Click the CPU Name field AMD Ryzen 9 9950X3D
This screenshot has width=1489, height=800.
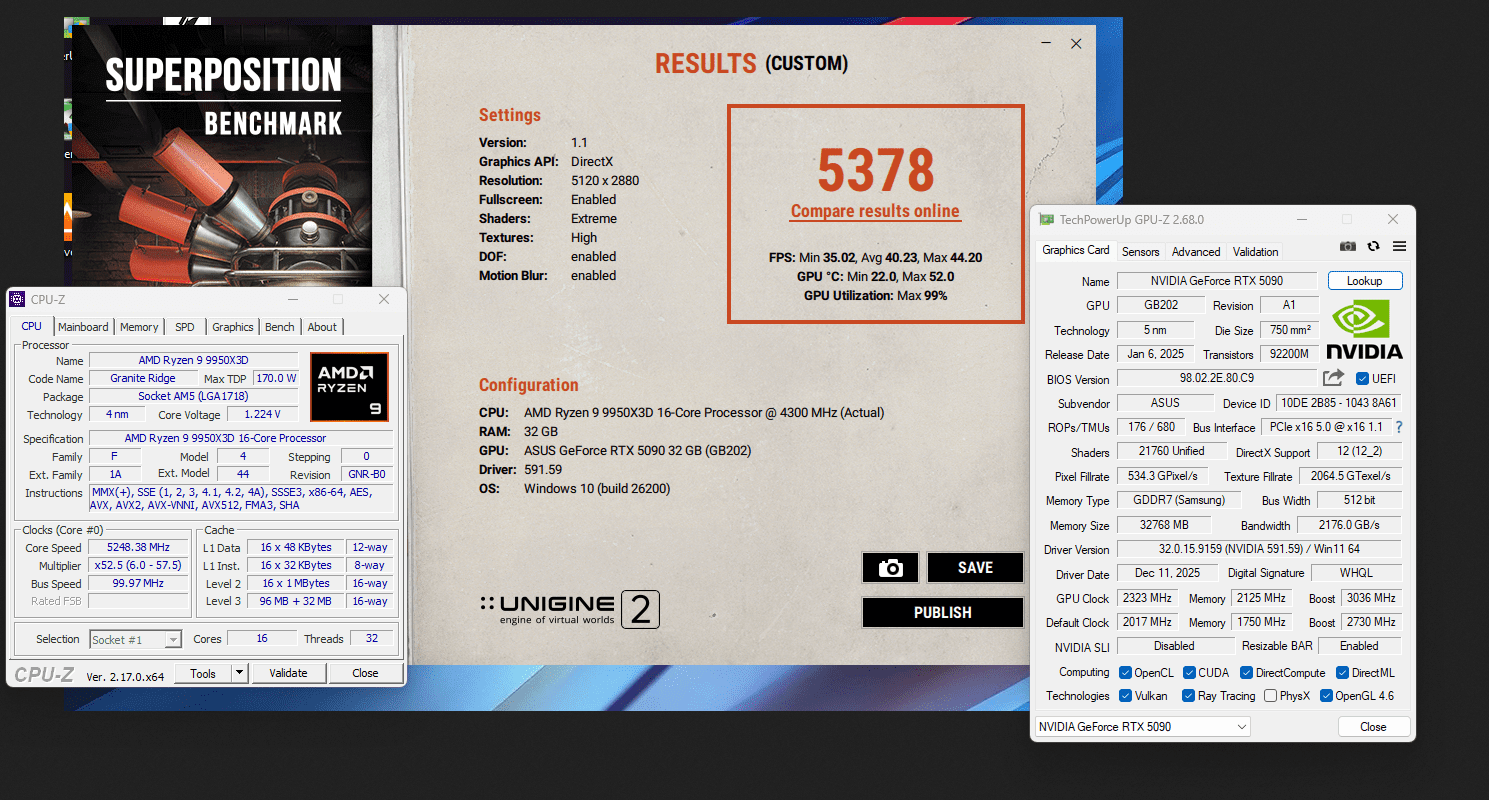tap(193, 360)
